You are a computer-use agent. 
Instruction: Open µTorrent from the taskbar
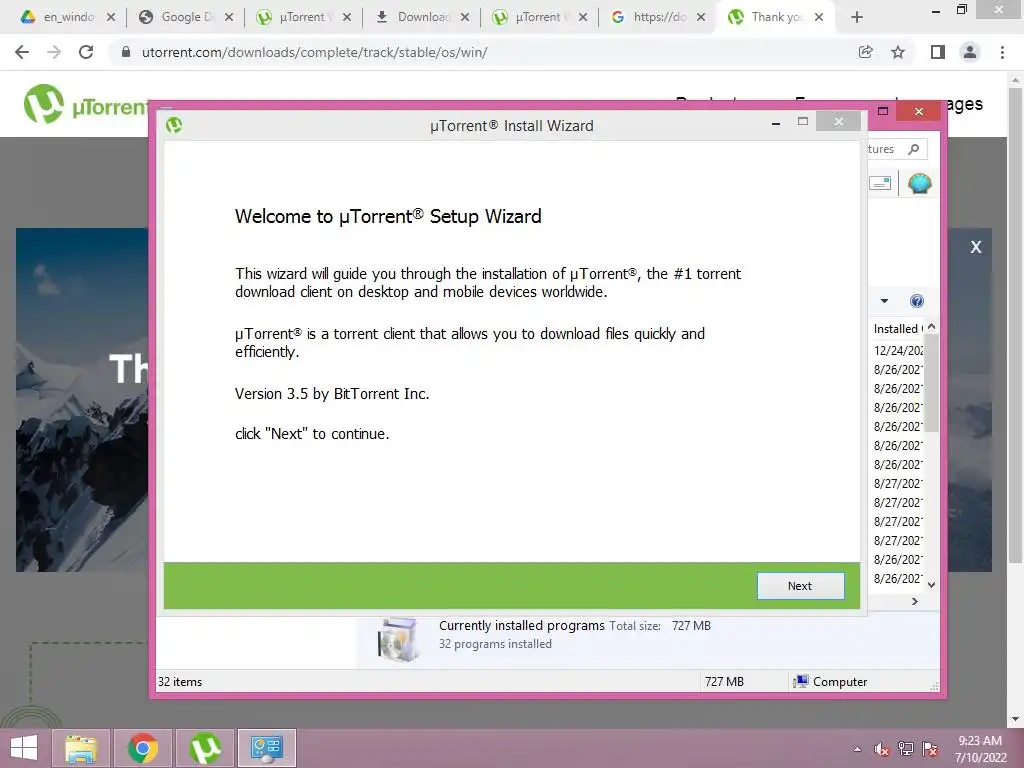coord(205,748)
